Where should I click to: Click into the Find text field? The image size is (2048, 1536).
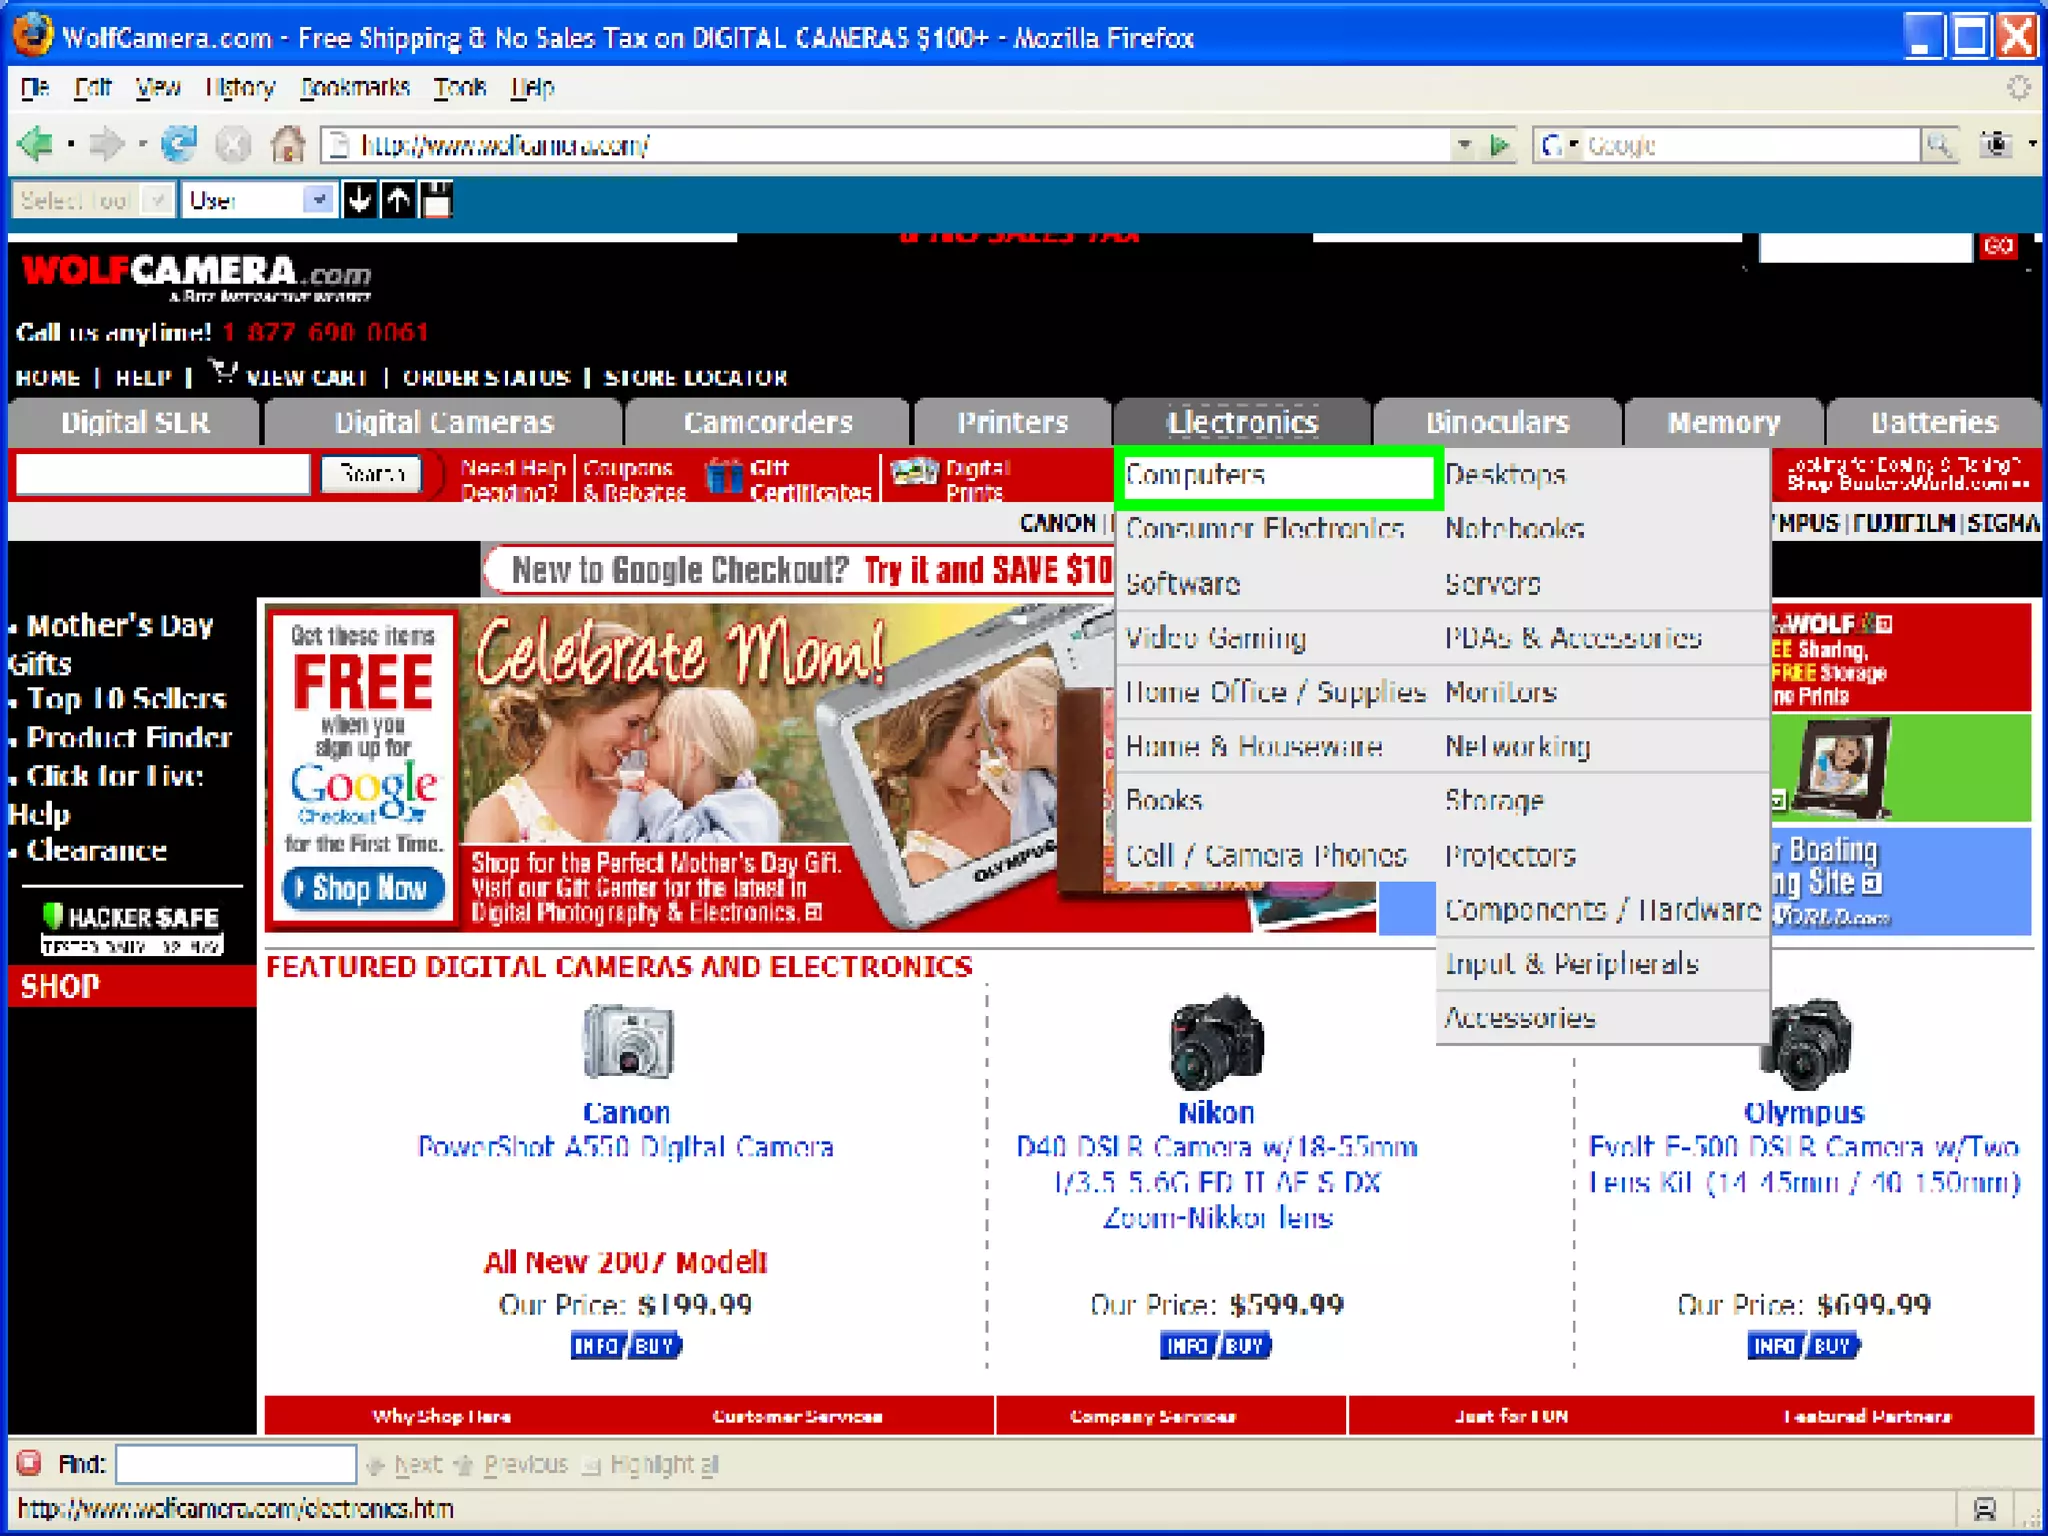point(236,1464)
